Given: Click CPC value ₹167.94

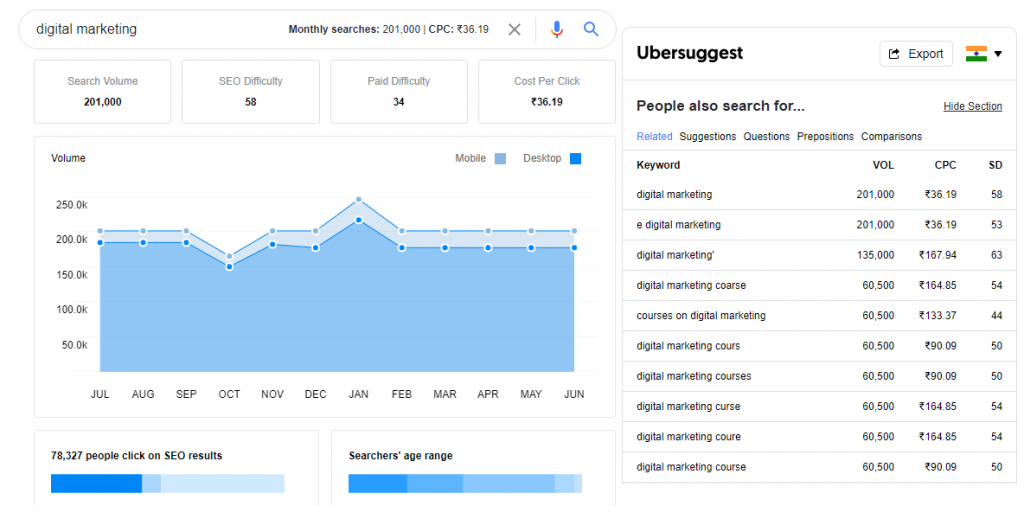Looking at the screenshot, I should coord(938,255).
